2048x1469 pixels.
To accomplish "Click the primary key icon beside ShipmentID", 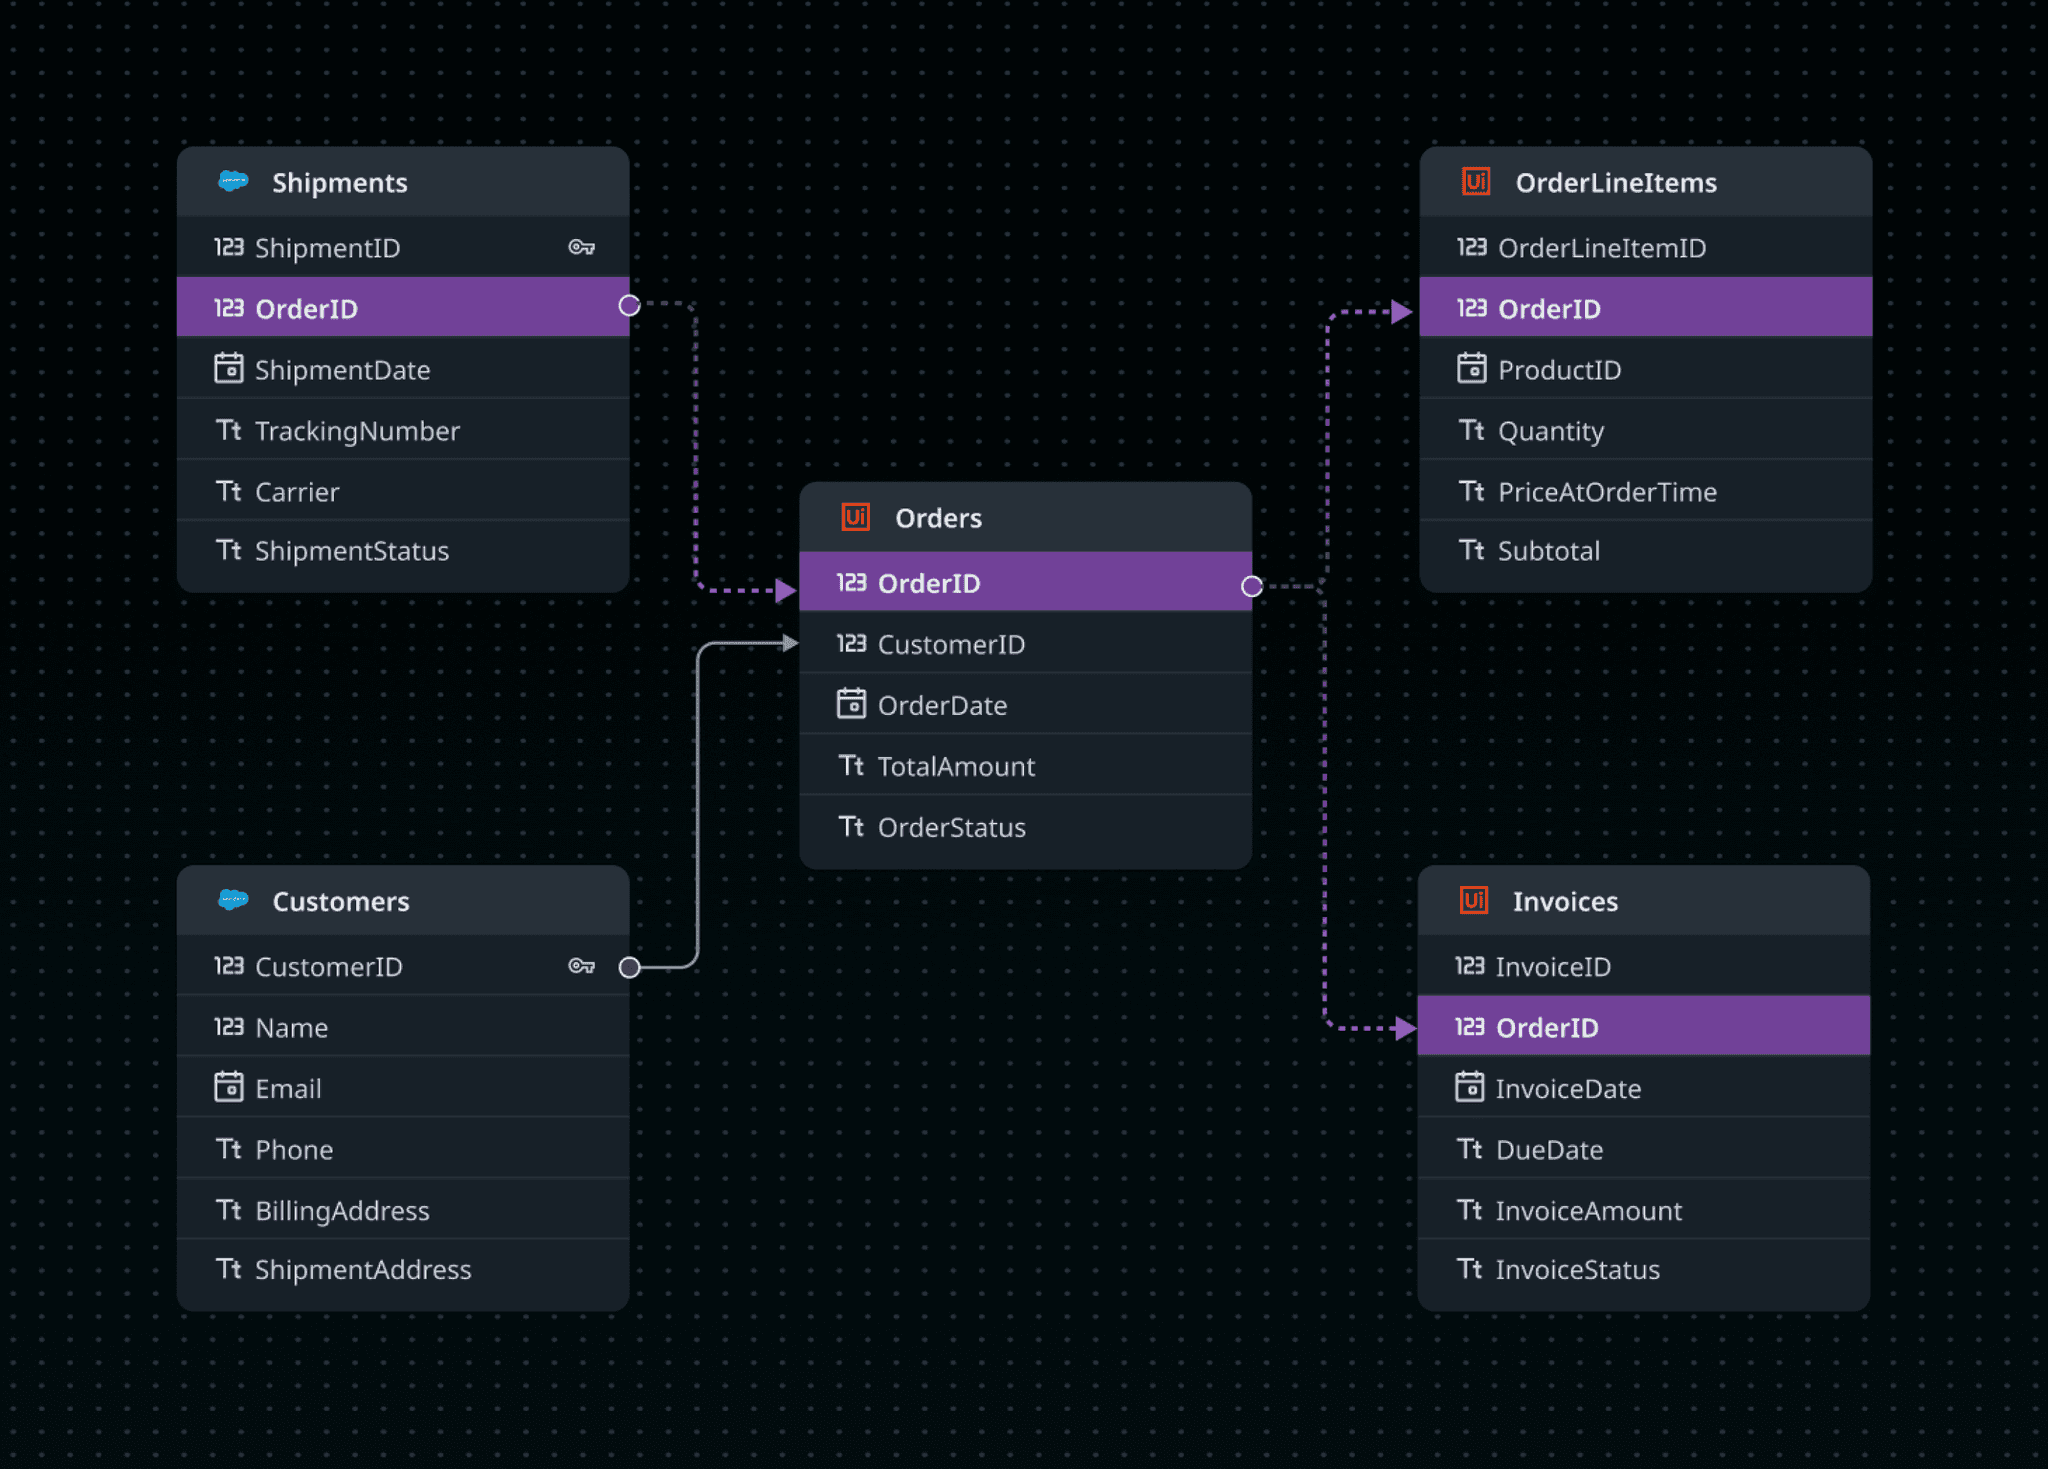I will click(x=581, y=247).
